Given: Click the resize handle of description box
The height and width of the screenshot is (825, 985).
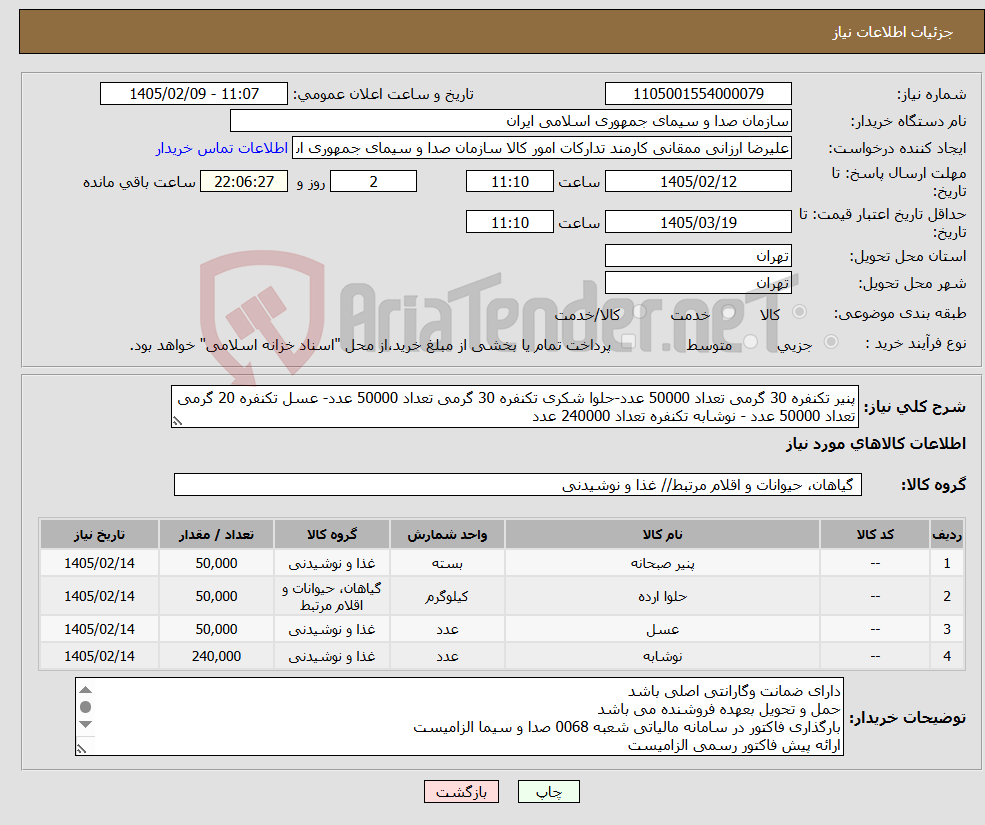Looking at the screenshot, I should coord(177,422).
